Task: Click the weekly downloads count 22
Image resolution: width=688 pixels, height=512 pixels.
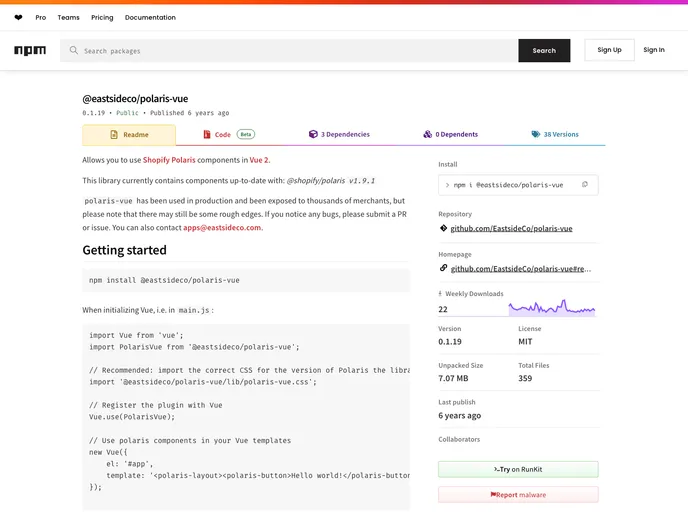Action: point(443,309)
